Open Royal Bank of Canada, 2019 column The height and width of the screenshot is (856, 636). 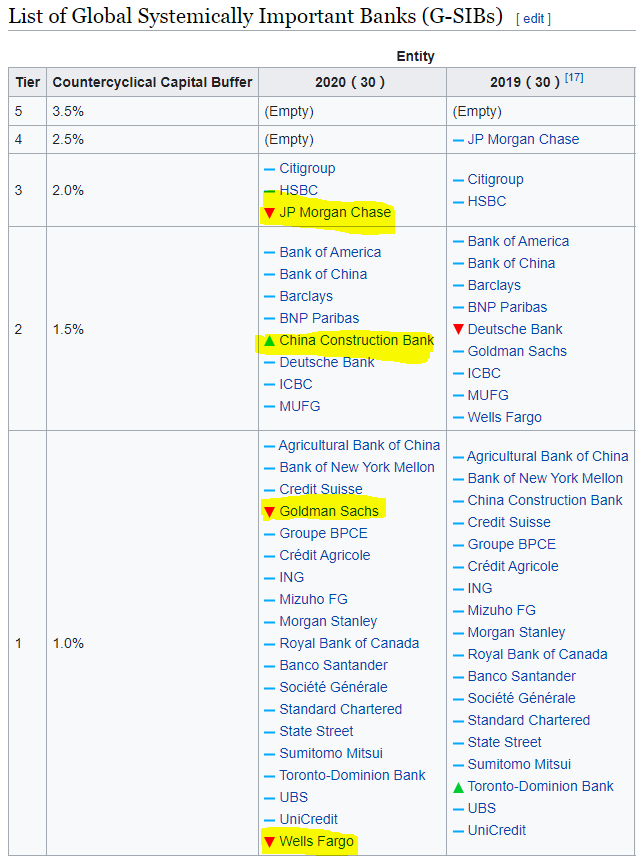(x=538, y=654)
